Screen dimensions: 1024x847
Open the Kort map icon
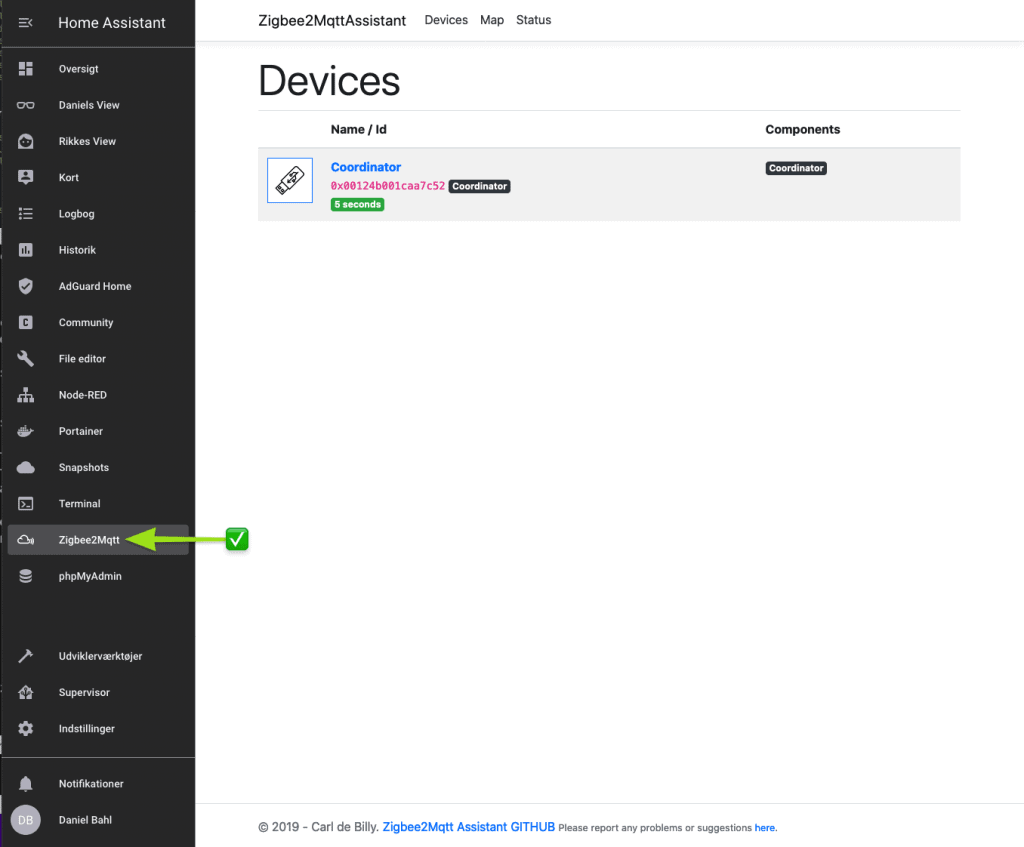click(25, 178)
